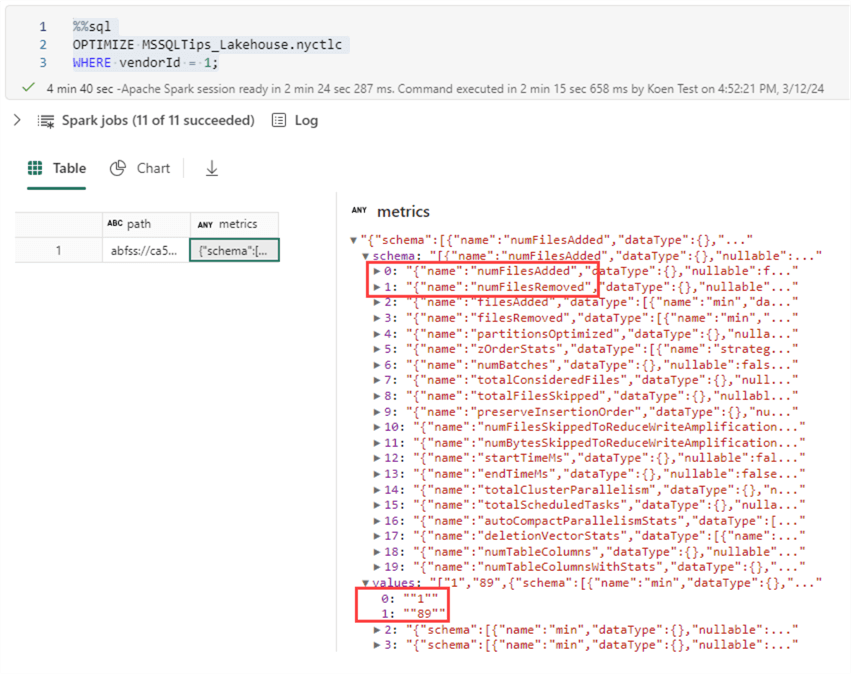The image size is (851, 674).
Task: Click the green success checkmark icon
Action: pyautogui.click(x=28, y=87)
